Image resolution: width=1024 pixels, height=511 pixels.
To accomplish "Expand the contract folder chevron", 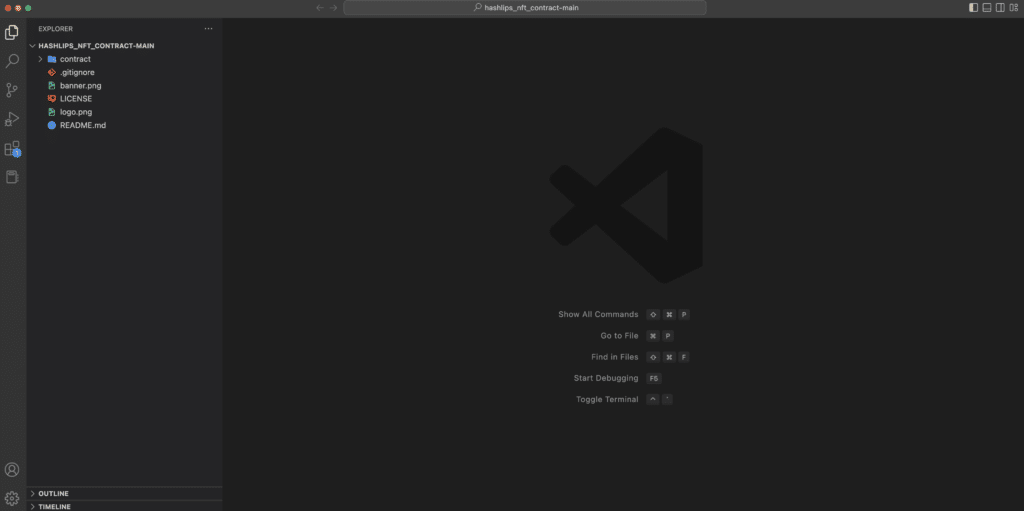I will [40, 59].
